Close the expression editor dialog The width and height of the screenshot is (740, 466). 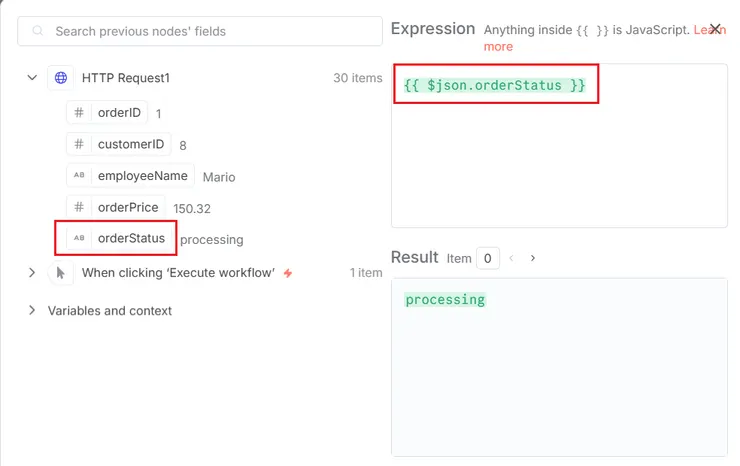coord(715,29)
